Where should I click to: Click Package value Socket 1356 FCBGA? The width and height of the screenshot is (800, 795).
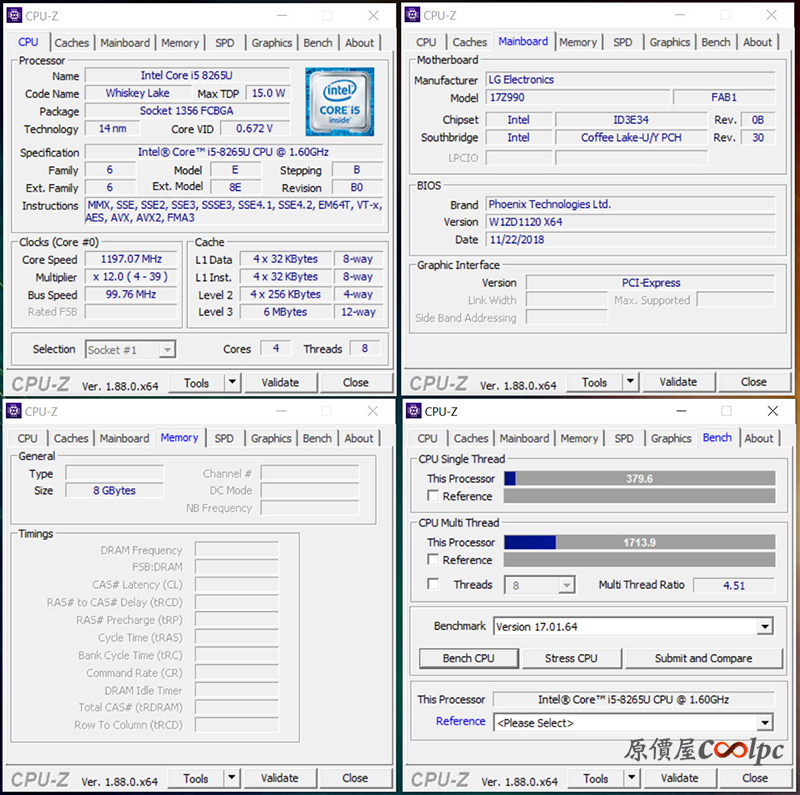point(187,111)
